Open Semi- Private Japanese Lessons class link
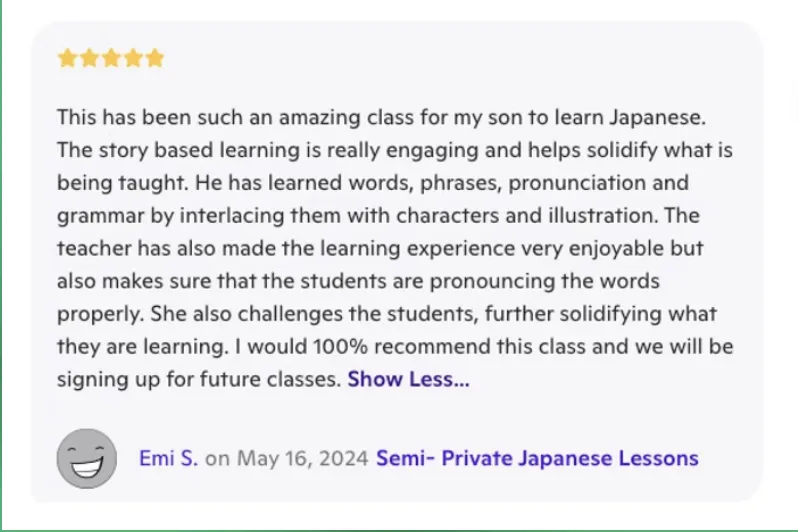Image resolution: width=798 pixels, height=532 pixels. (537, 459)
